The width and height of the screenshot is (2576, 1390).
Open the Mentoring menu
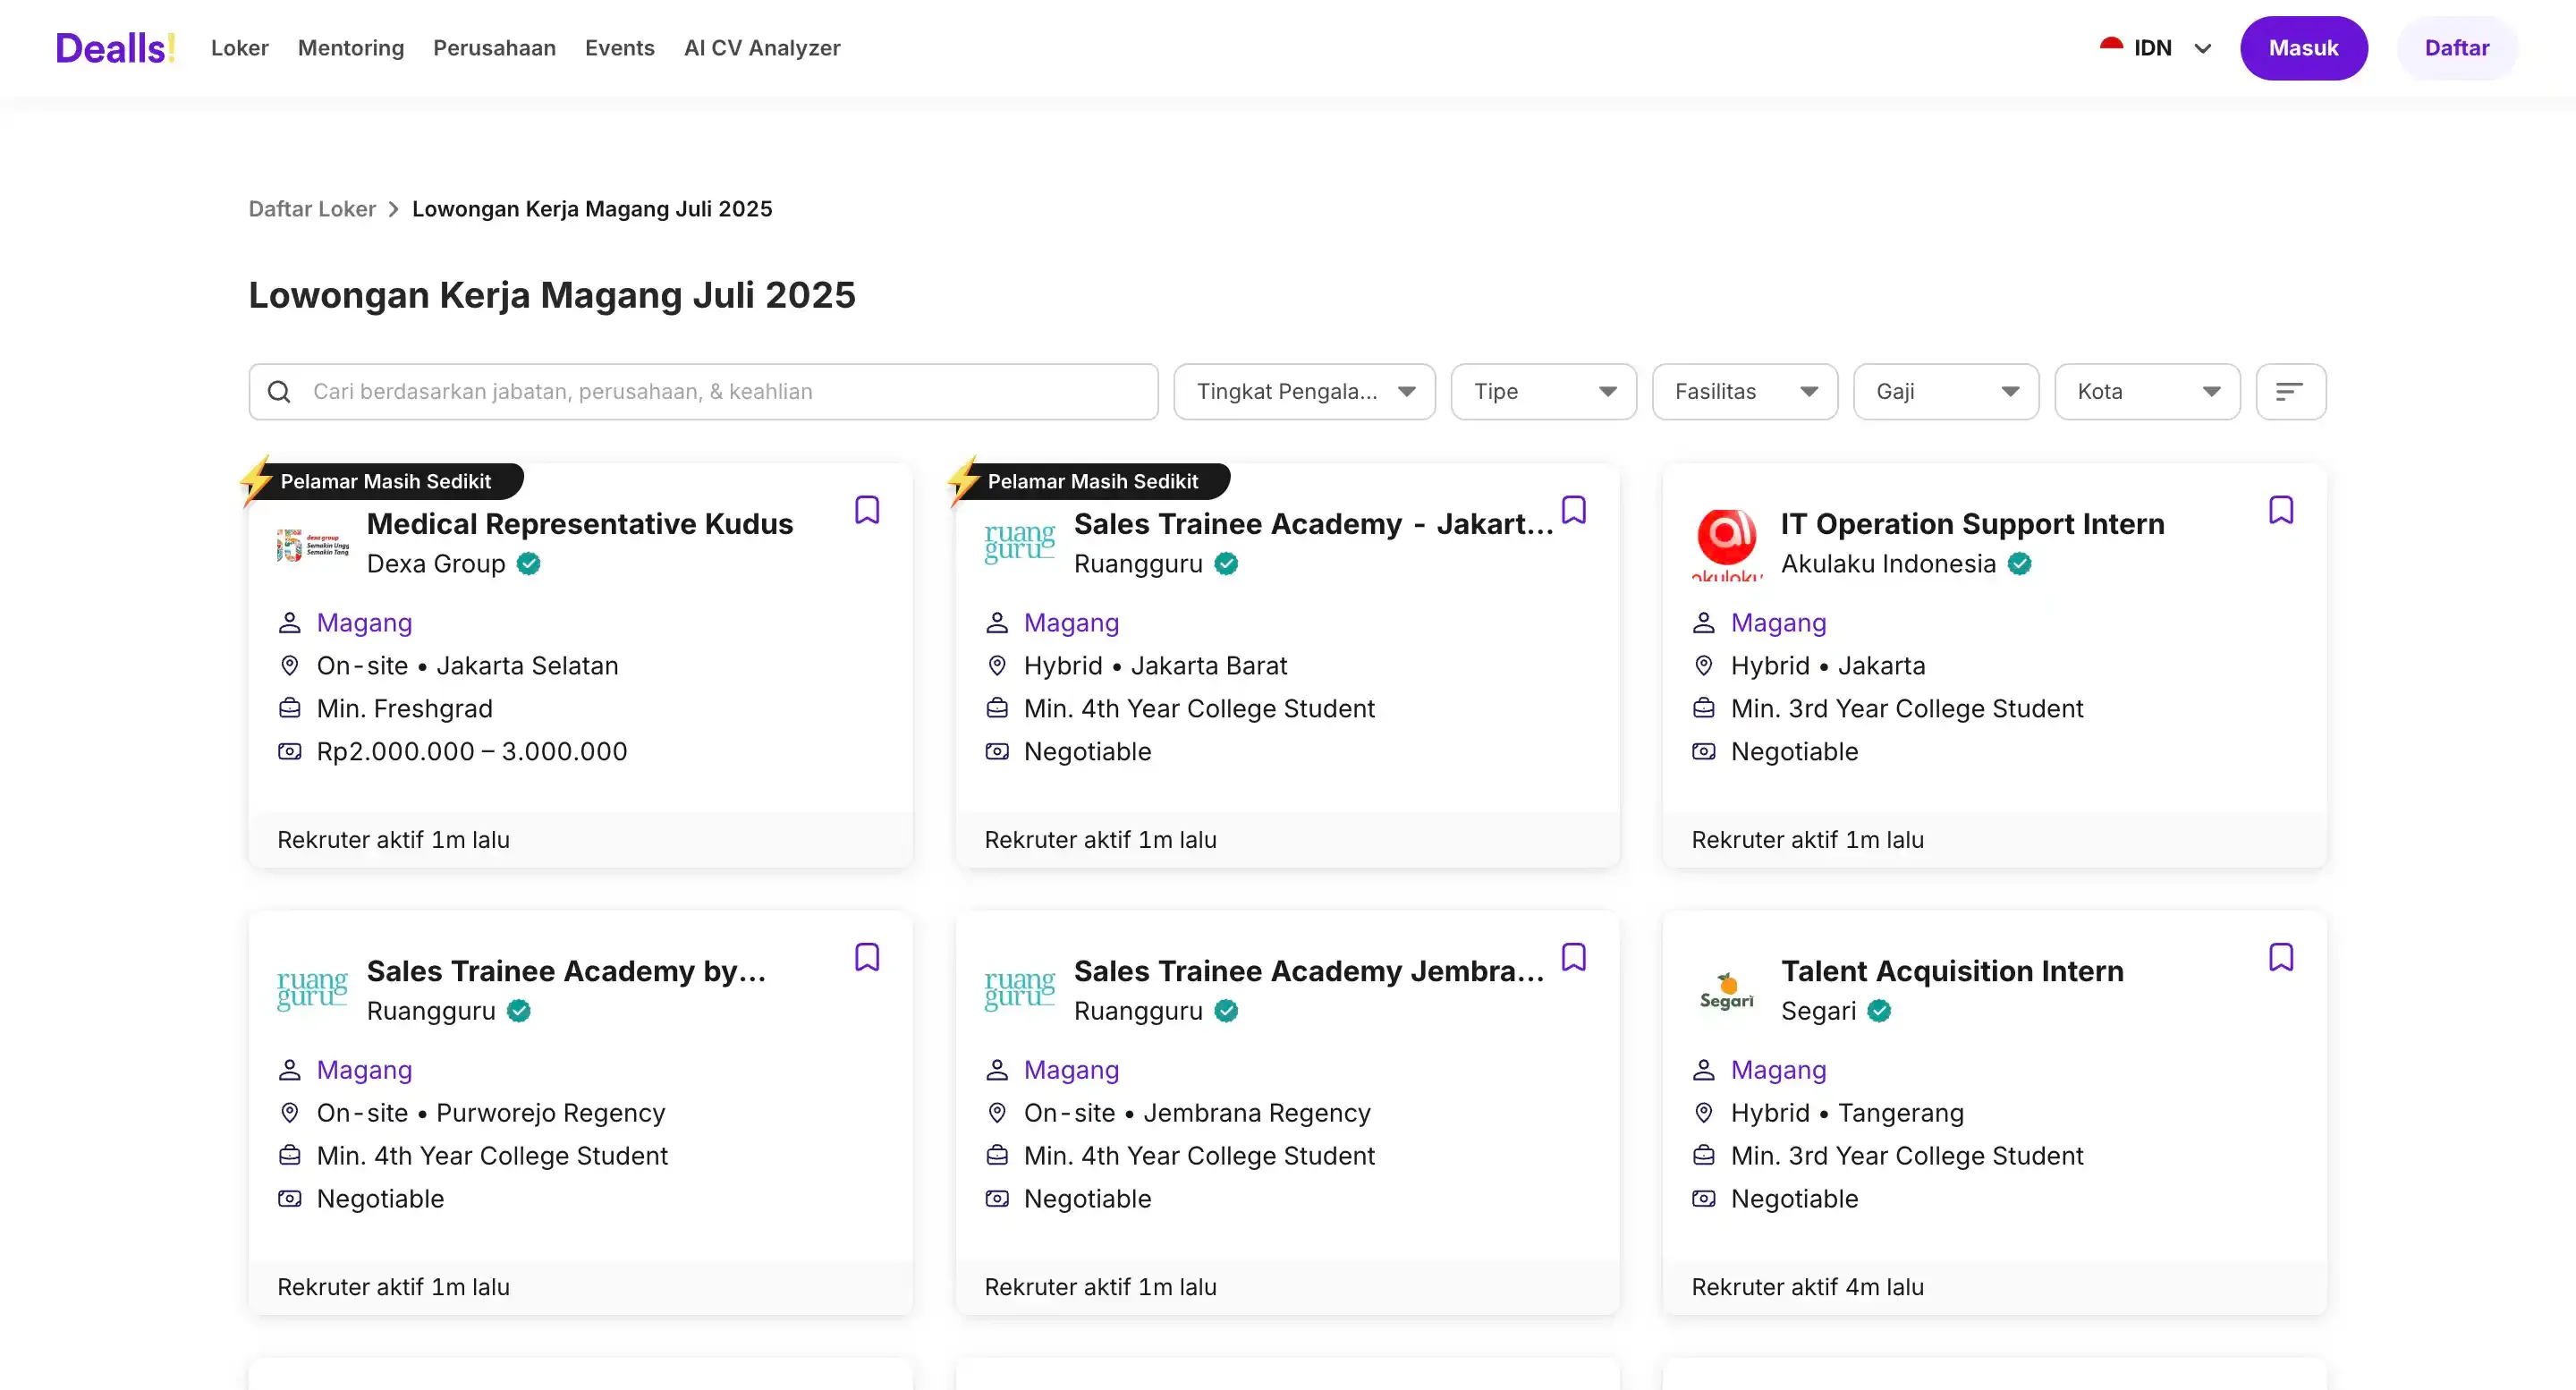click(351, 48)
